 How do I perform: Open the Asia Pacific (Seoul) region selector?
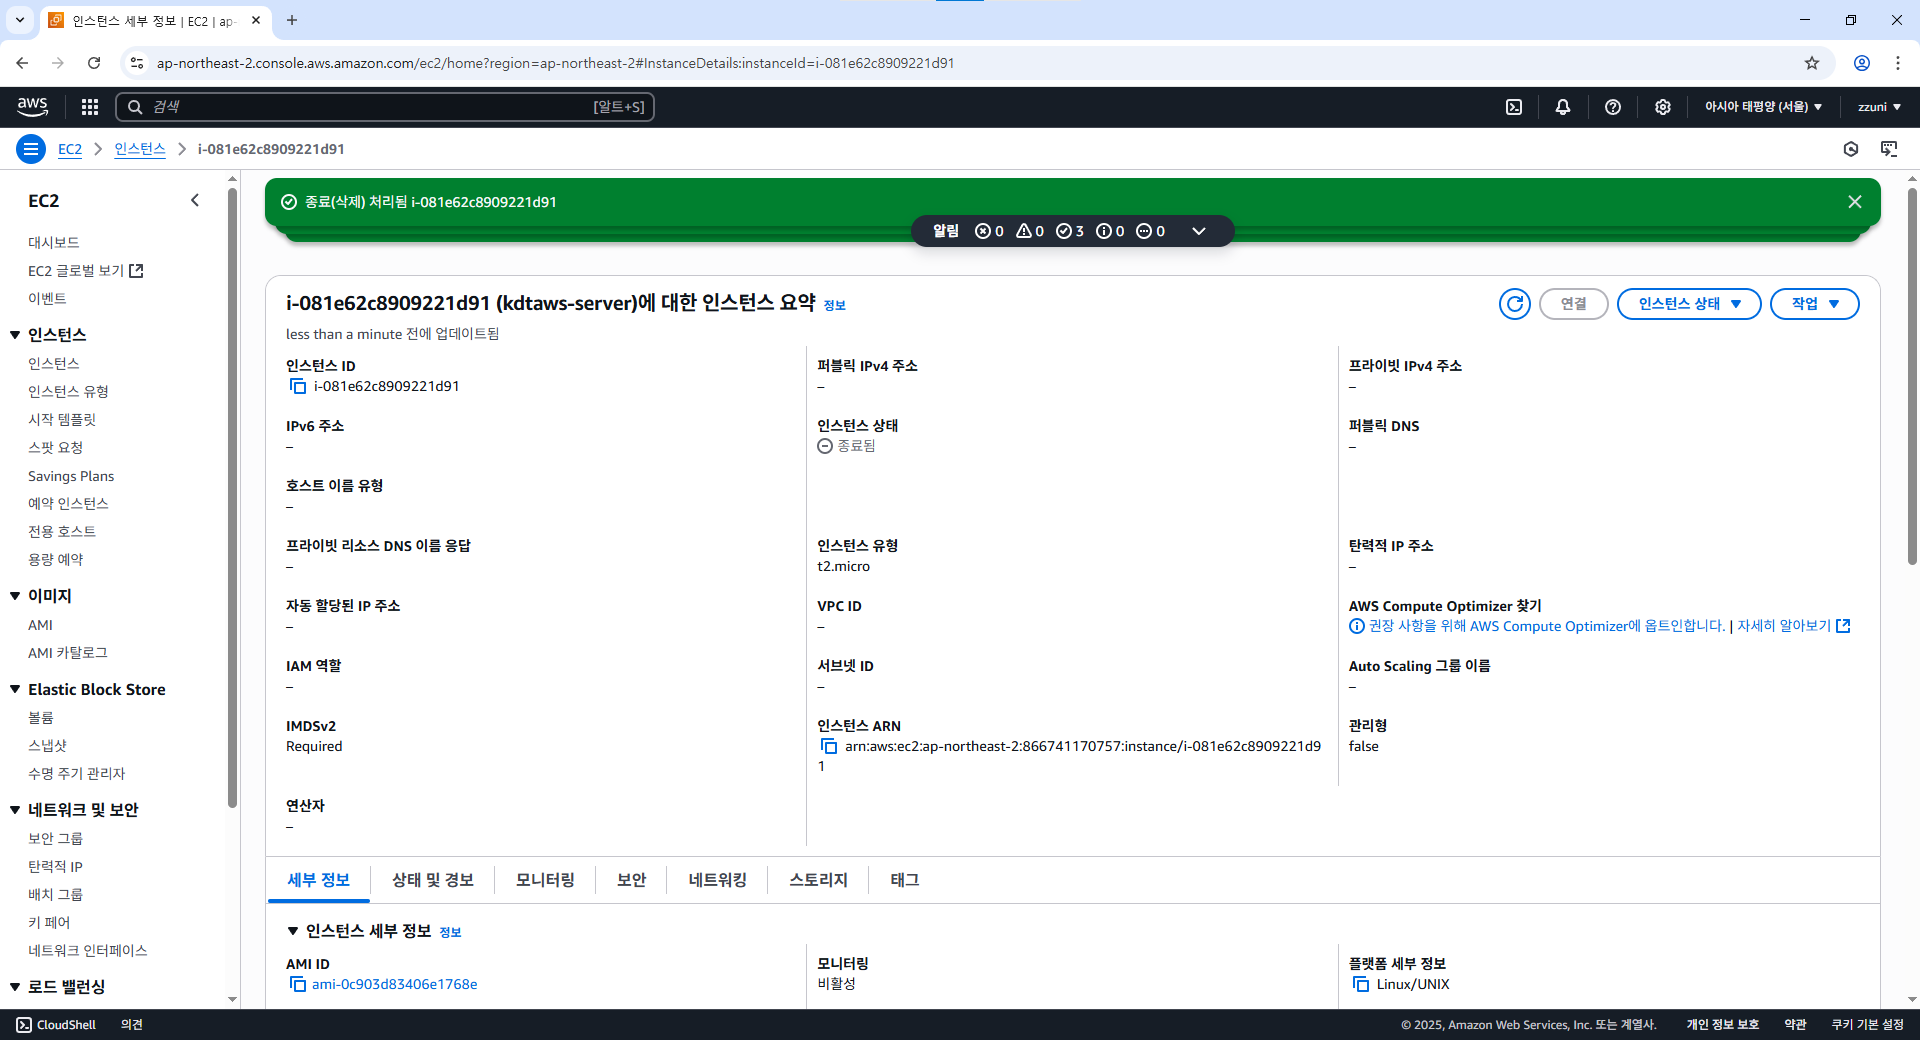(1763, 107)
